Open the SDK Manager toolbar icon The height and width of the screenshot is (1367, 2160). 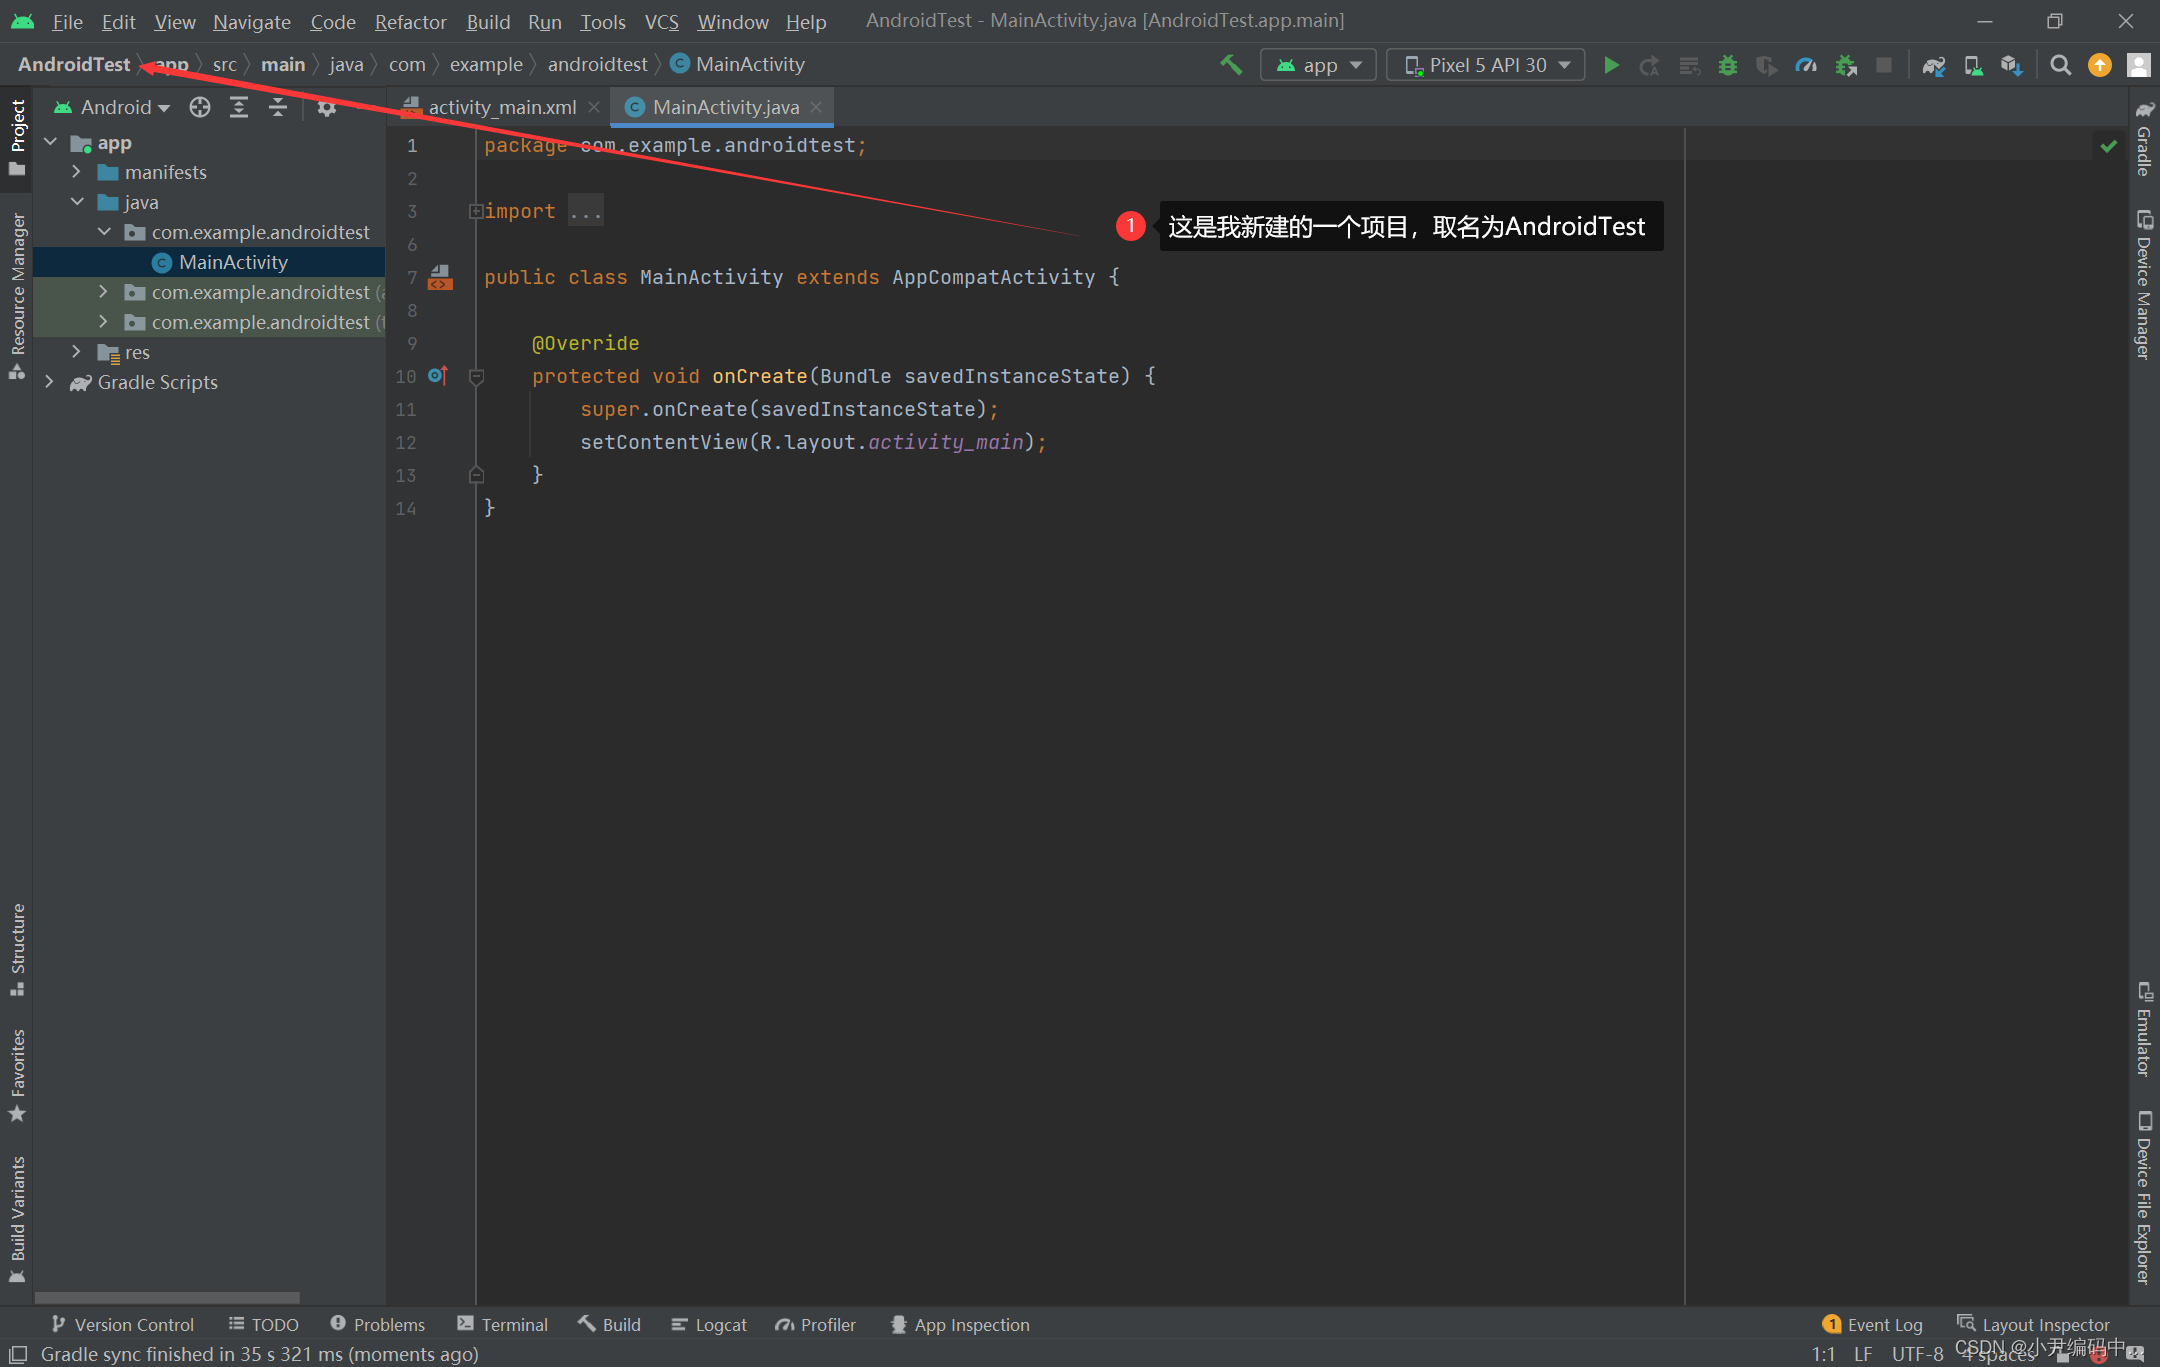[x=2012, y=65]
